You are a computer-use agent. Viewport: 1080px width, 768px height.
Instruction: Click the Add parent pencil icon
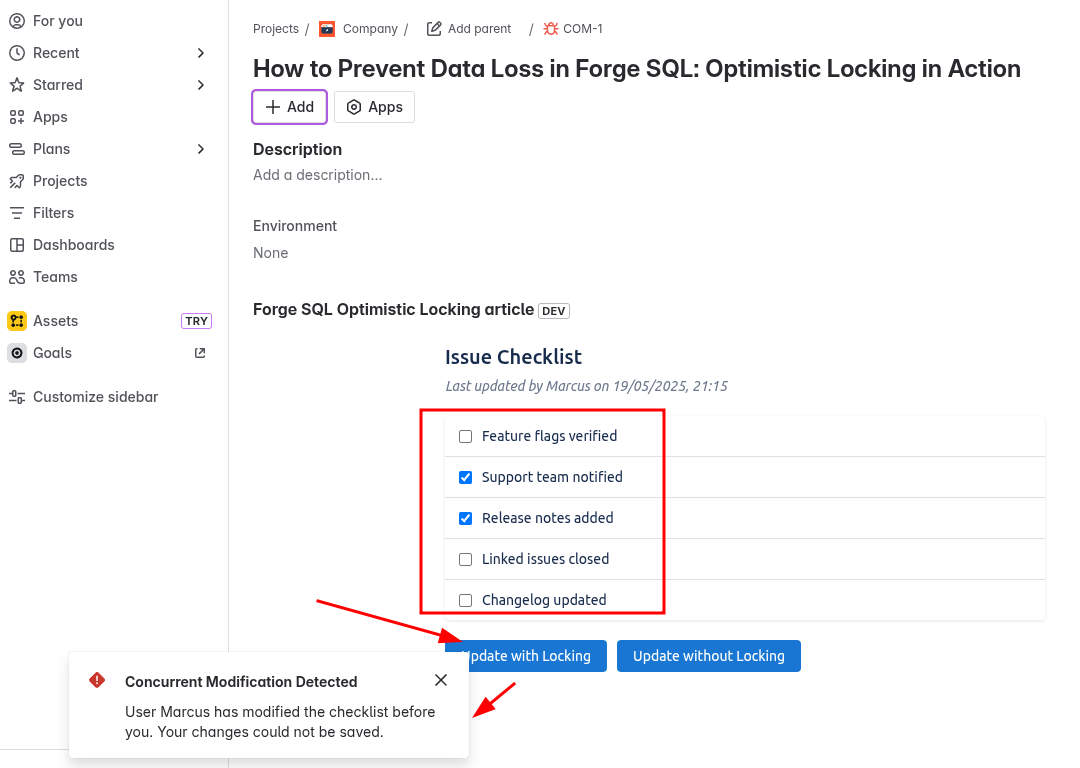[x=434, y=28]
